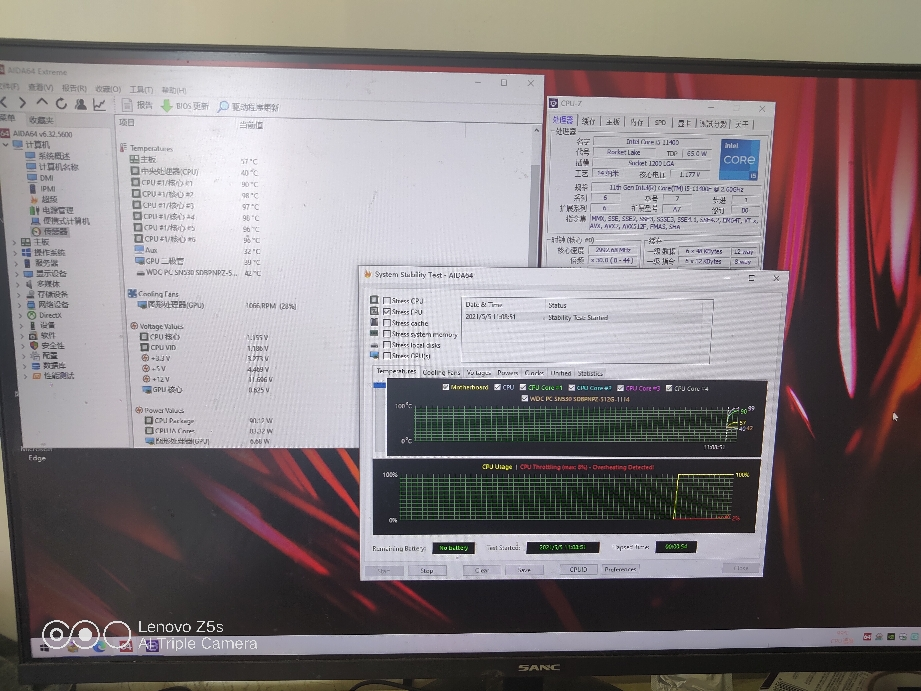
Task: Enable the Stress GPU(s) checkbox
Action: pyautogui.click(x=387, y=355)
